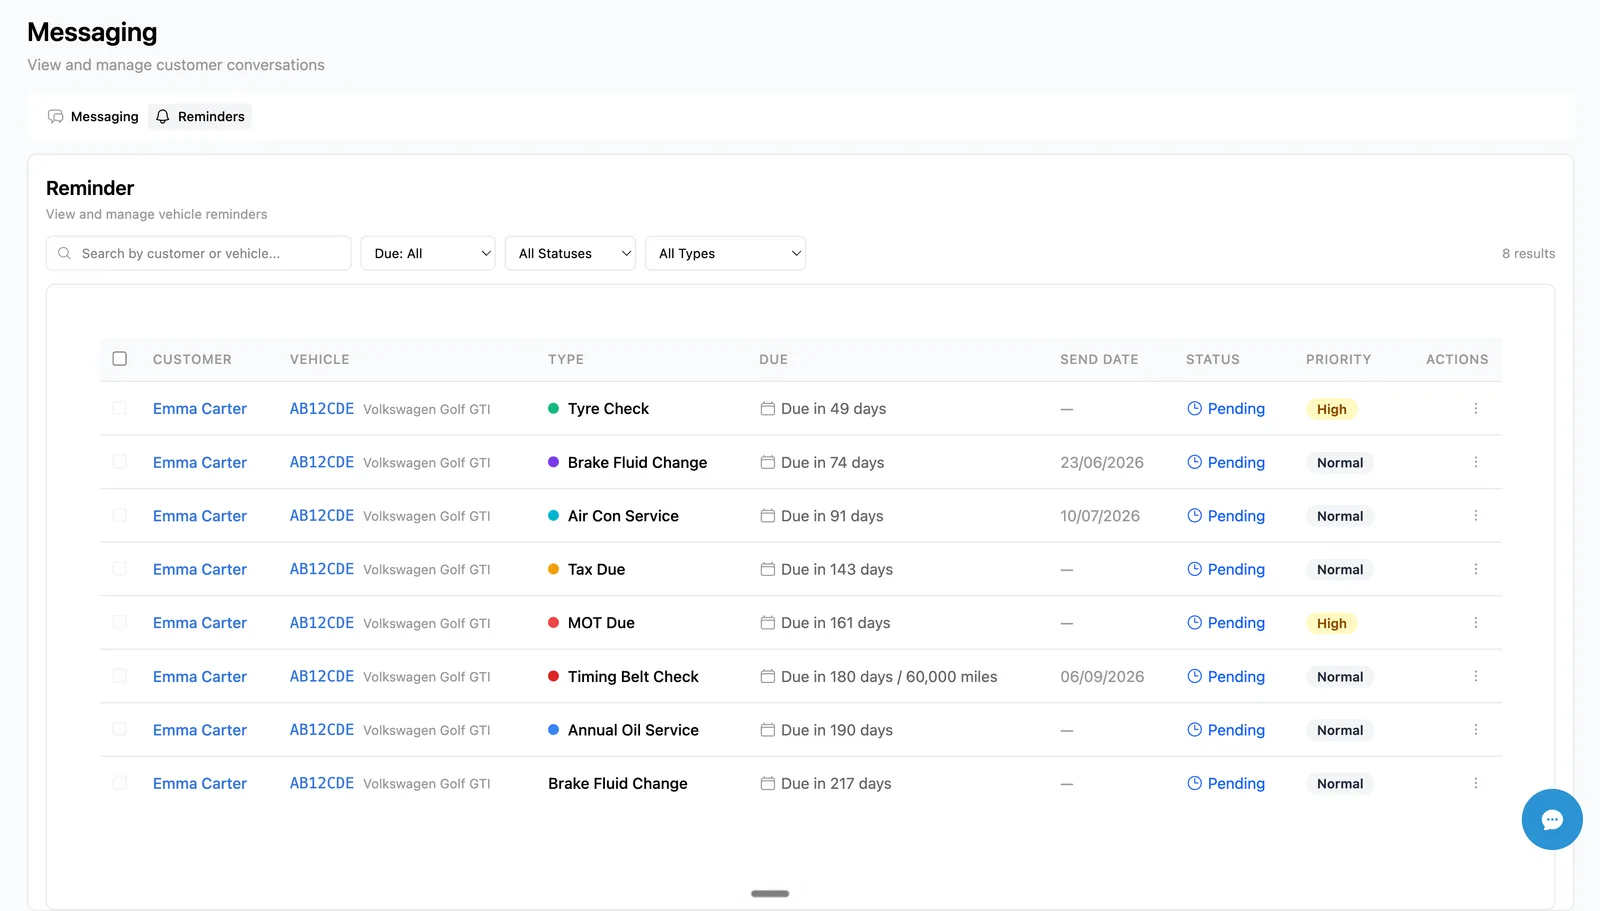
Task: Open actions menu for Air Con Service row
Action: click(1475, 516)
